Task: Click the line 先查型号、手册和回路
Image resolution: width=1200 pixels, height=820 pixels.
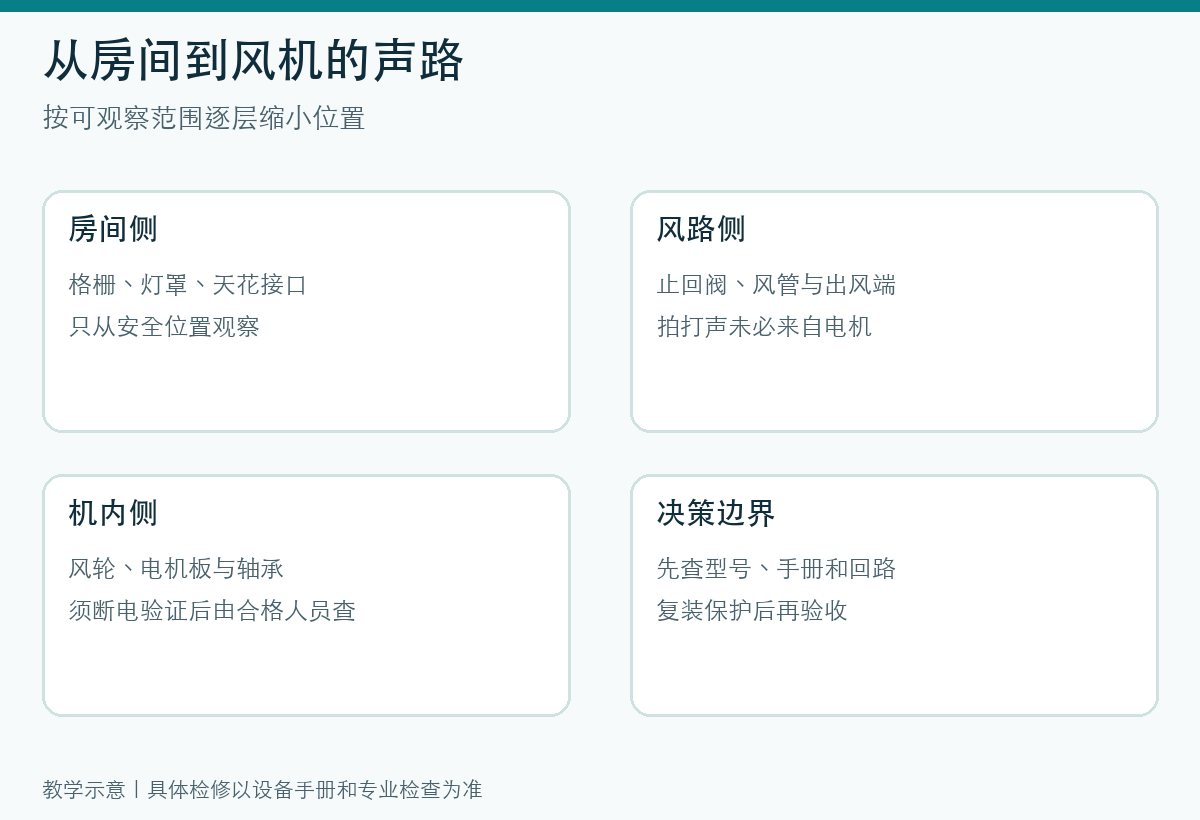Action: (x=776, y=569)
